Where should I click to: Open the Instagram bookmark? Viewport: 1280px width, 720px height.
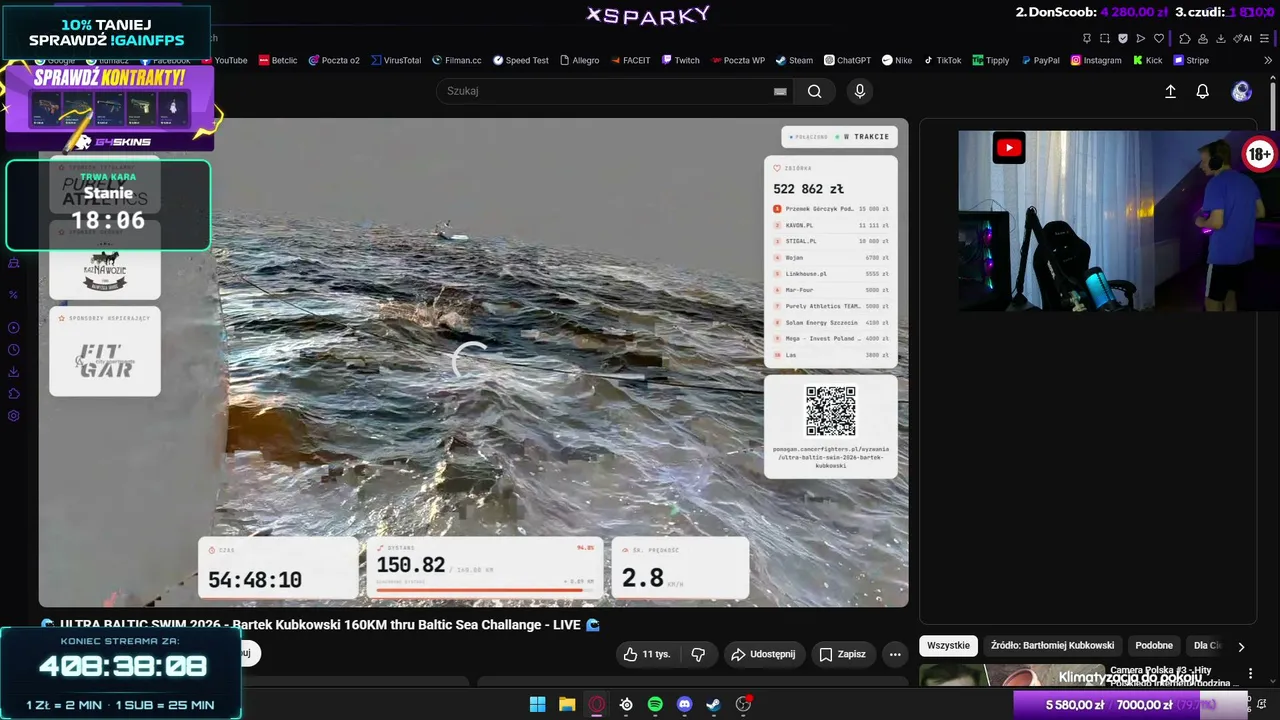click(1096, 60)
